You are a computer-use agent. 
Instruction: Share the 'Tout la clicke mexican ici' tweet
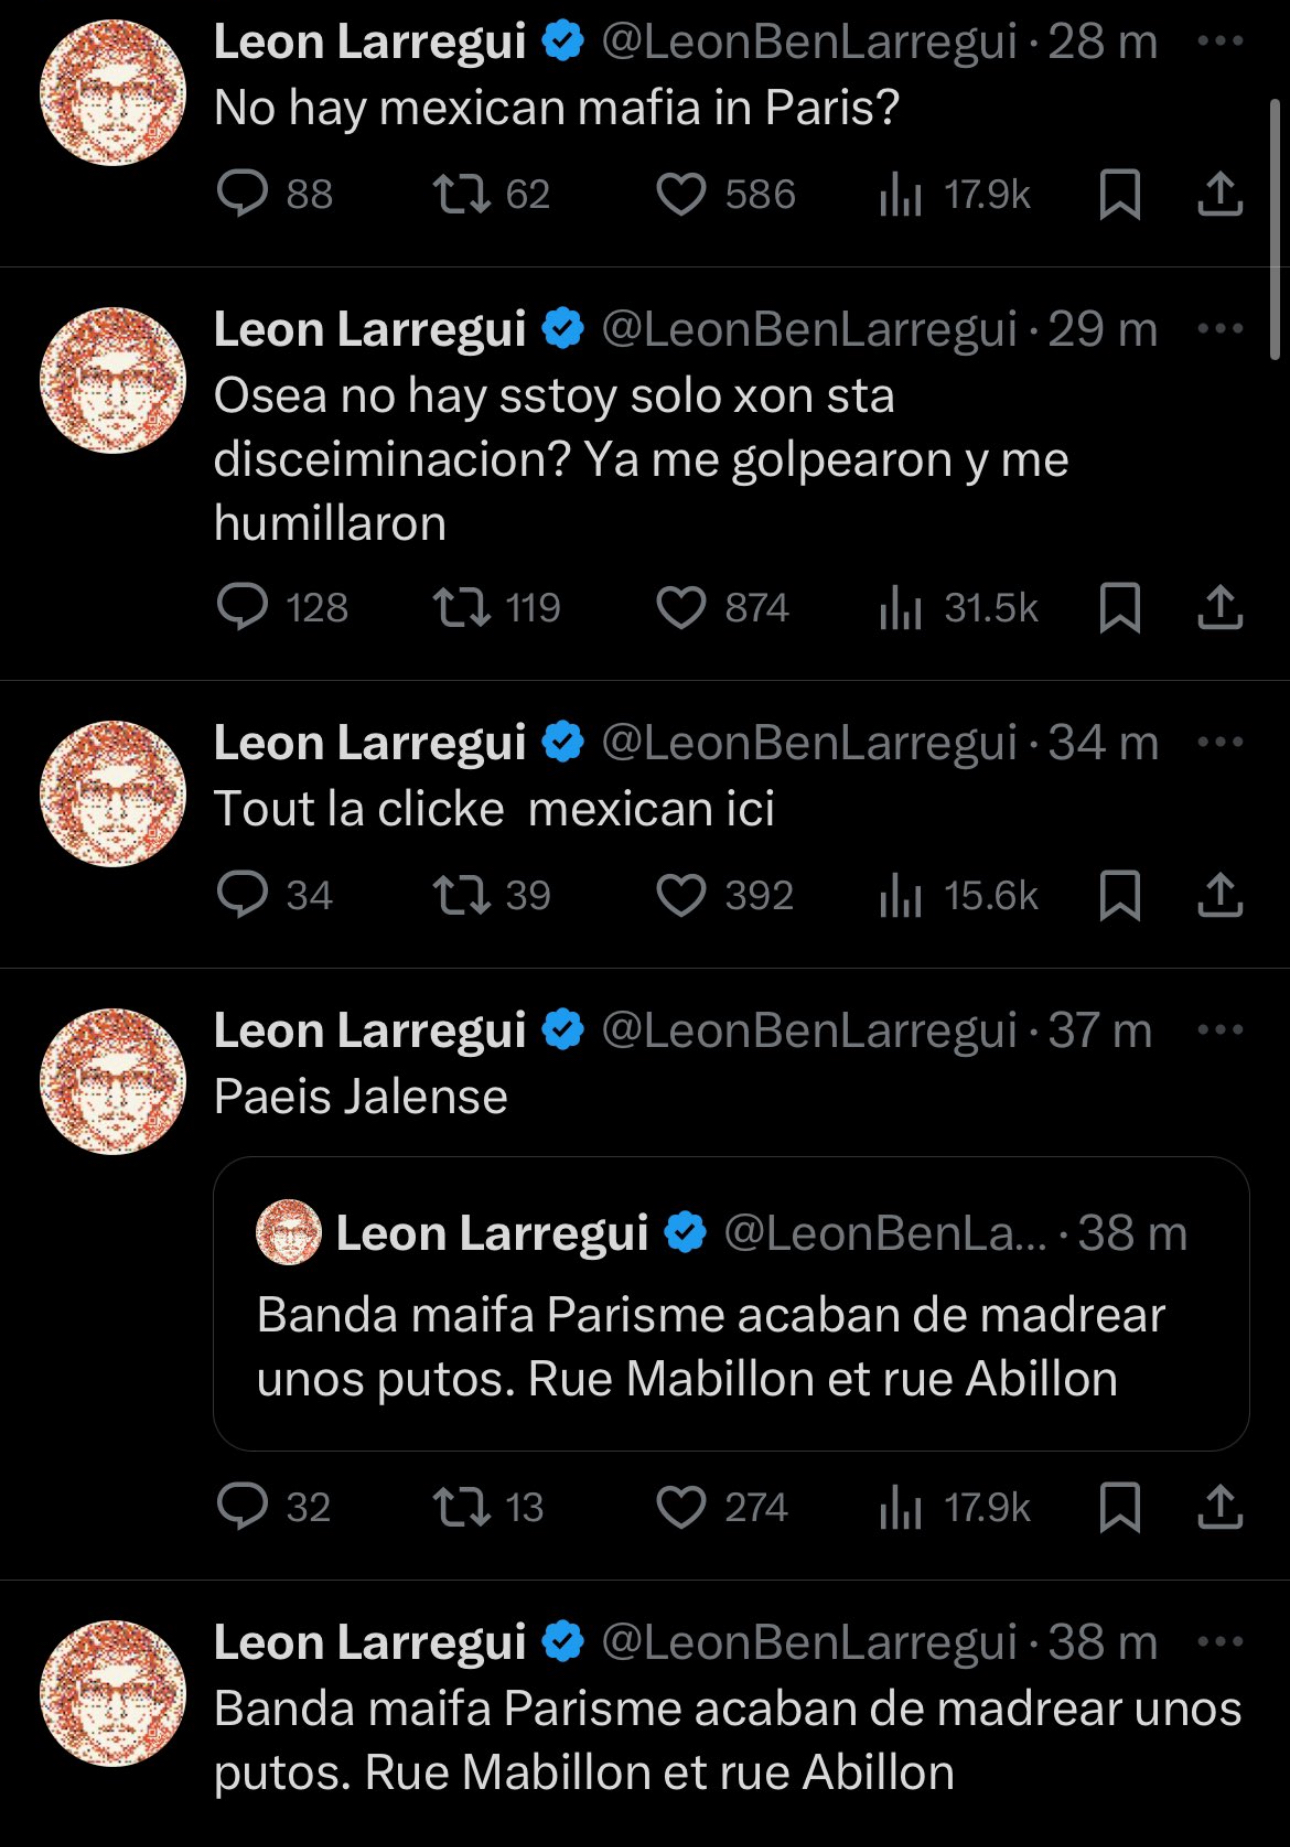tap(1219, 895)
